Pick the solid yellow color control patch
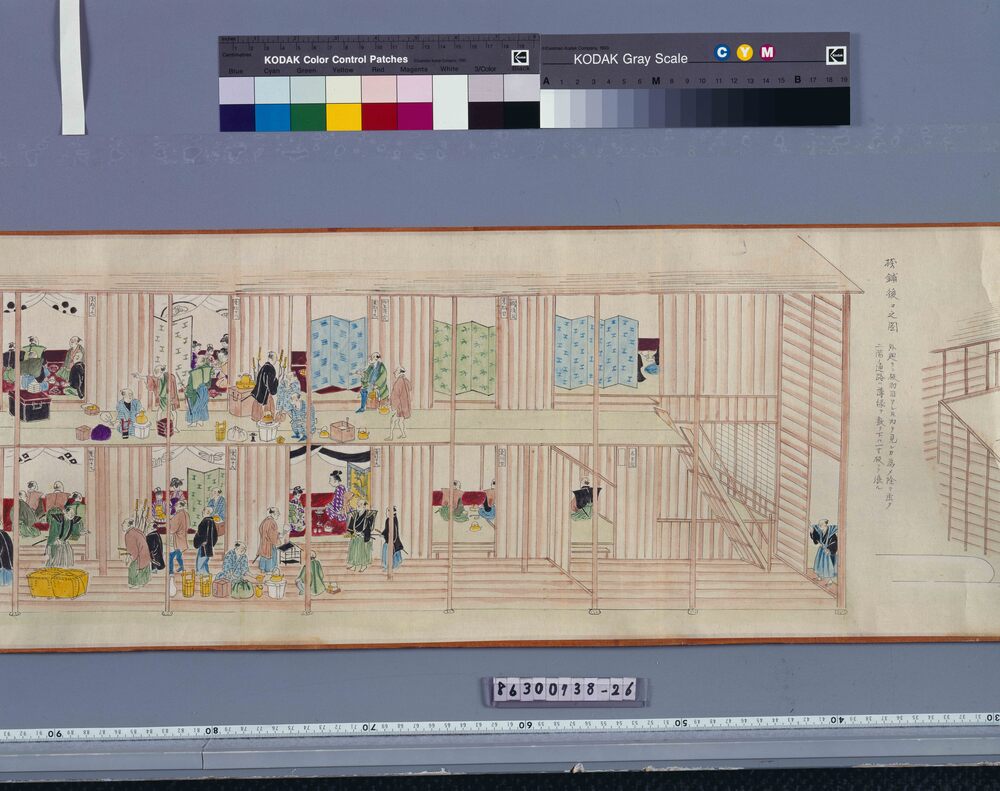This screenshot has height=791, width=1000. point(344,117)
